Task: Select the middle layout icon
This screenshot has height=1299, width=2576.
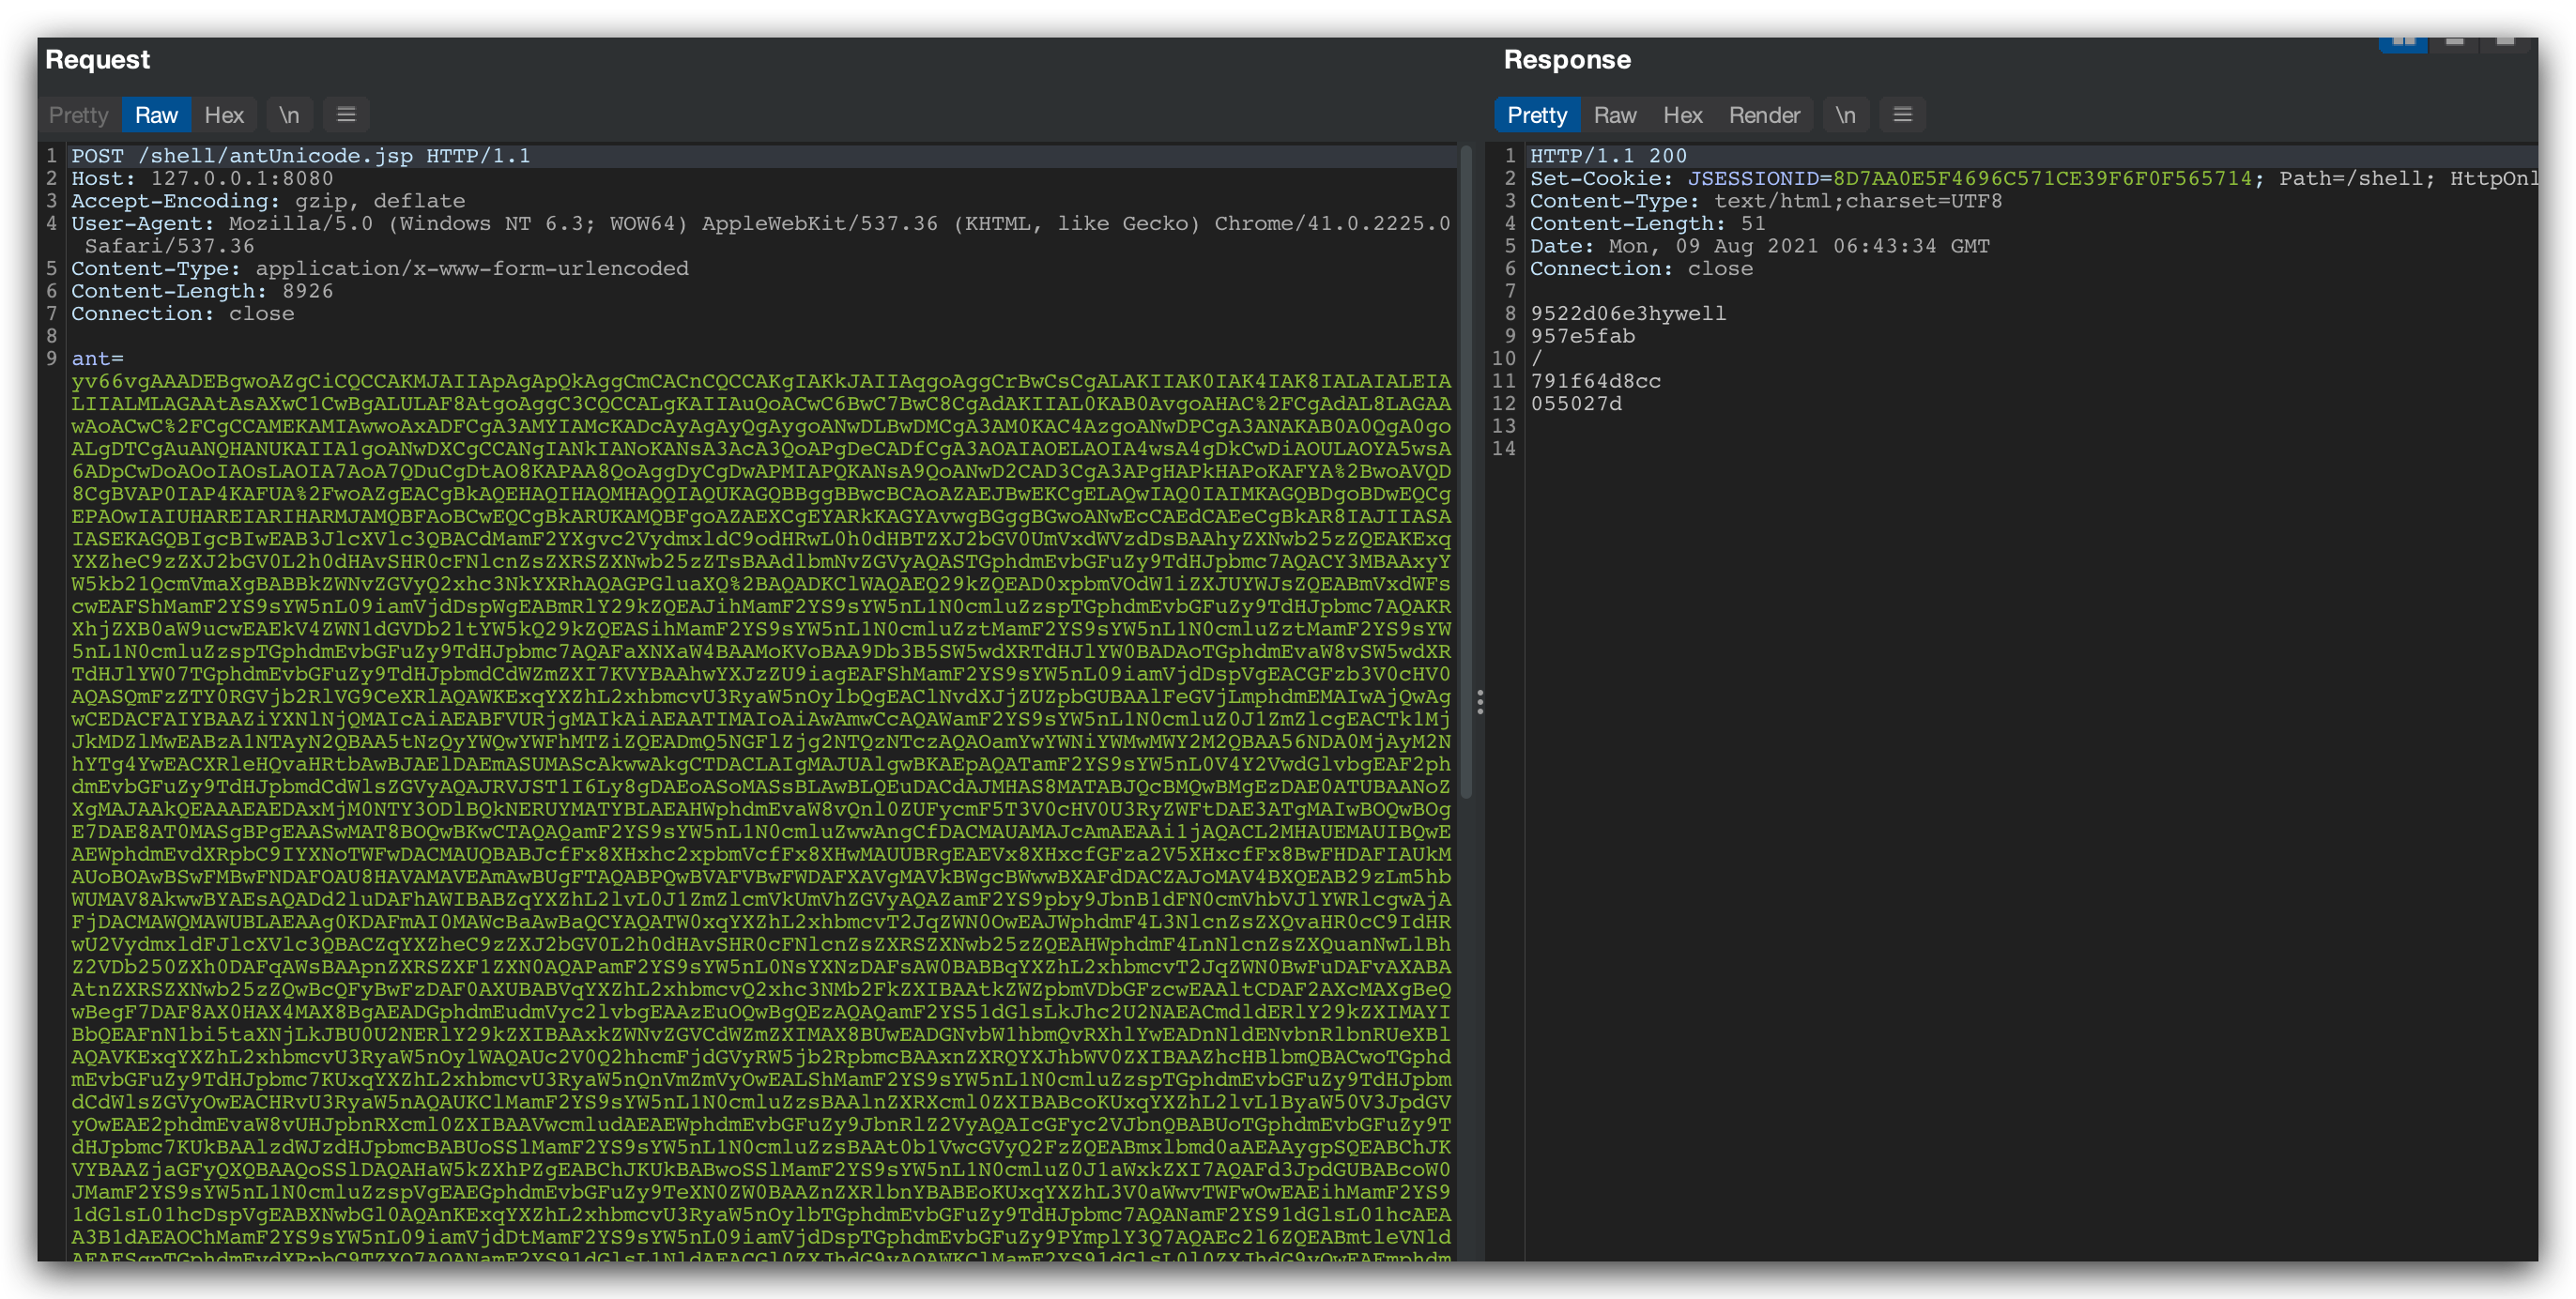Action: pos(2454,42)
